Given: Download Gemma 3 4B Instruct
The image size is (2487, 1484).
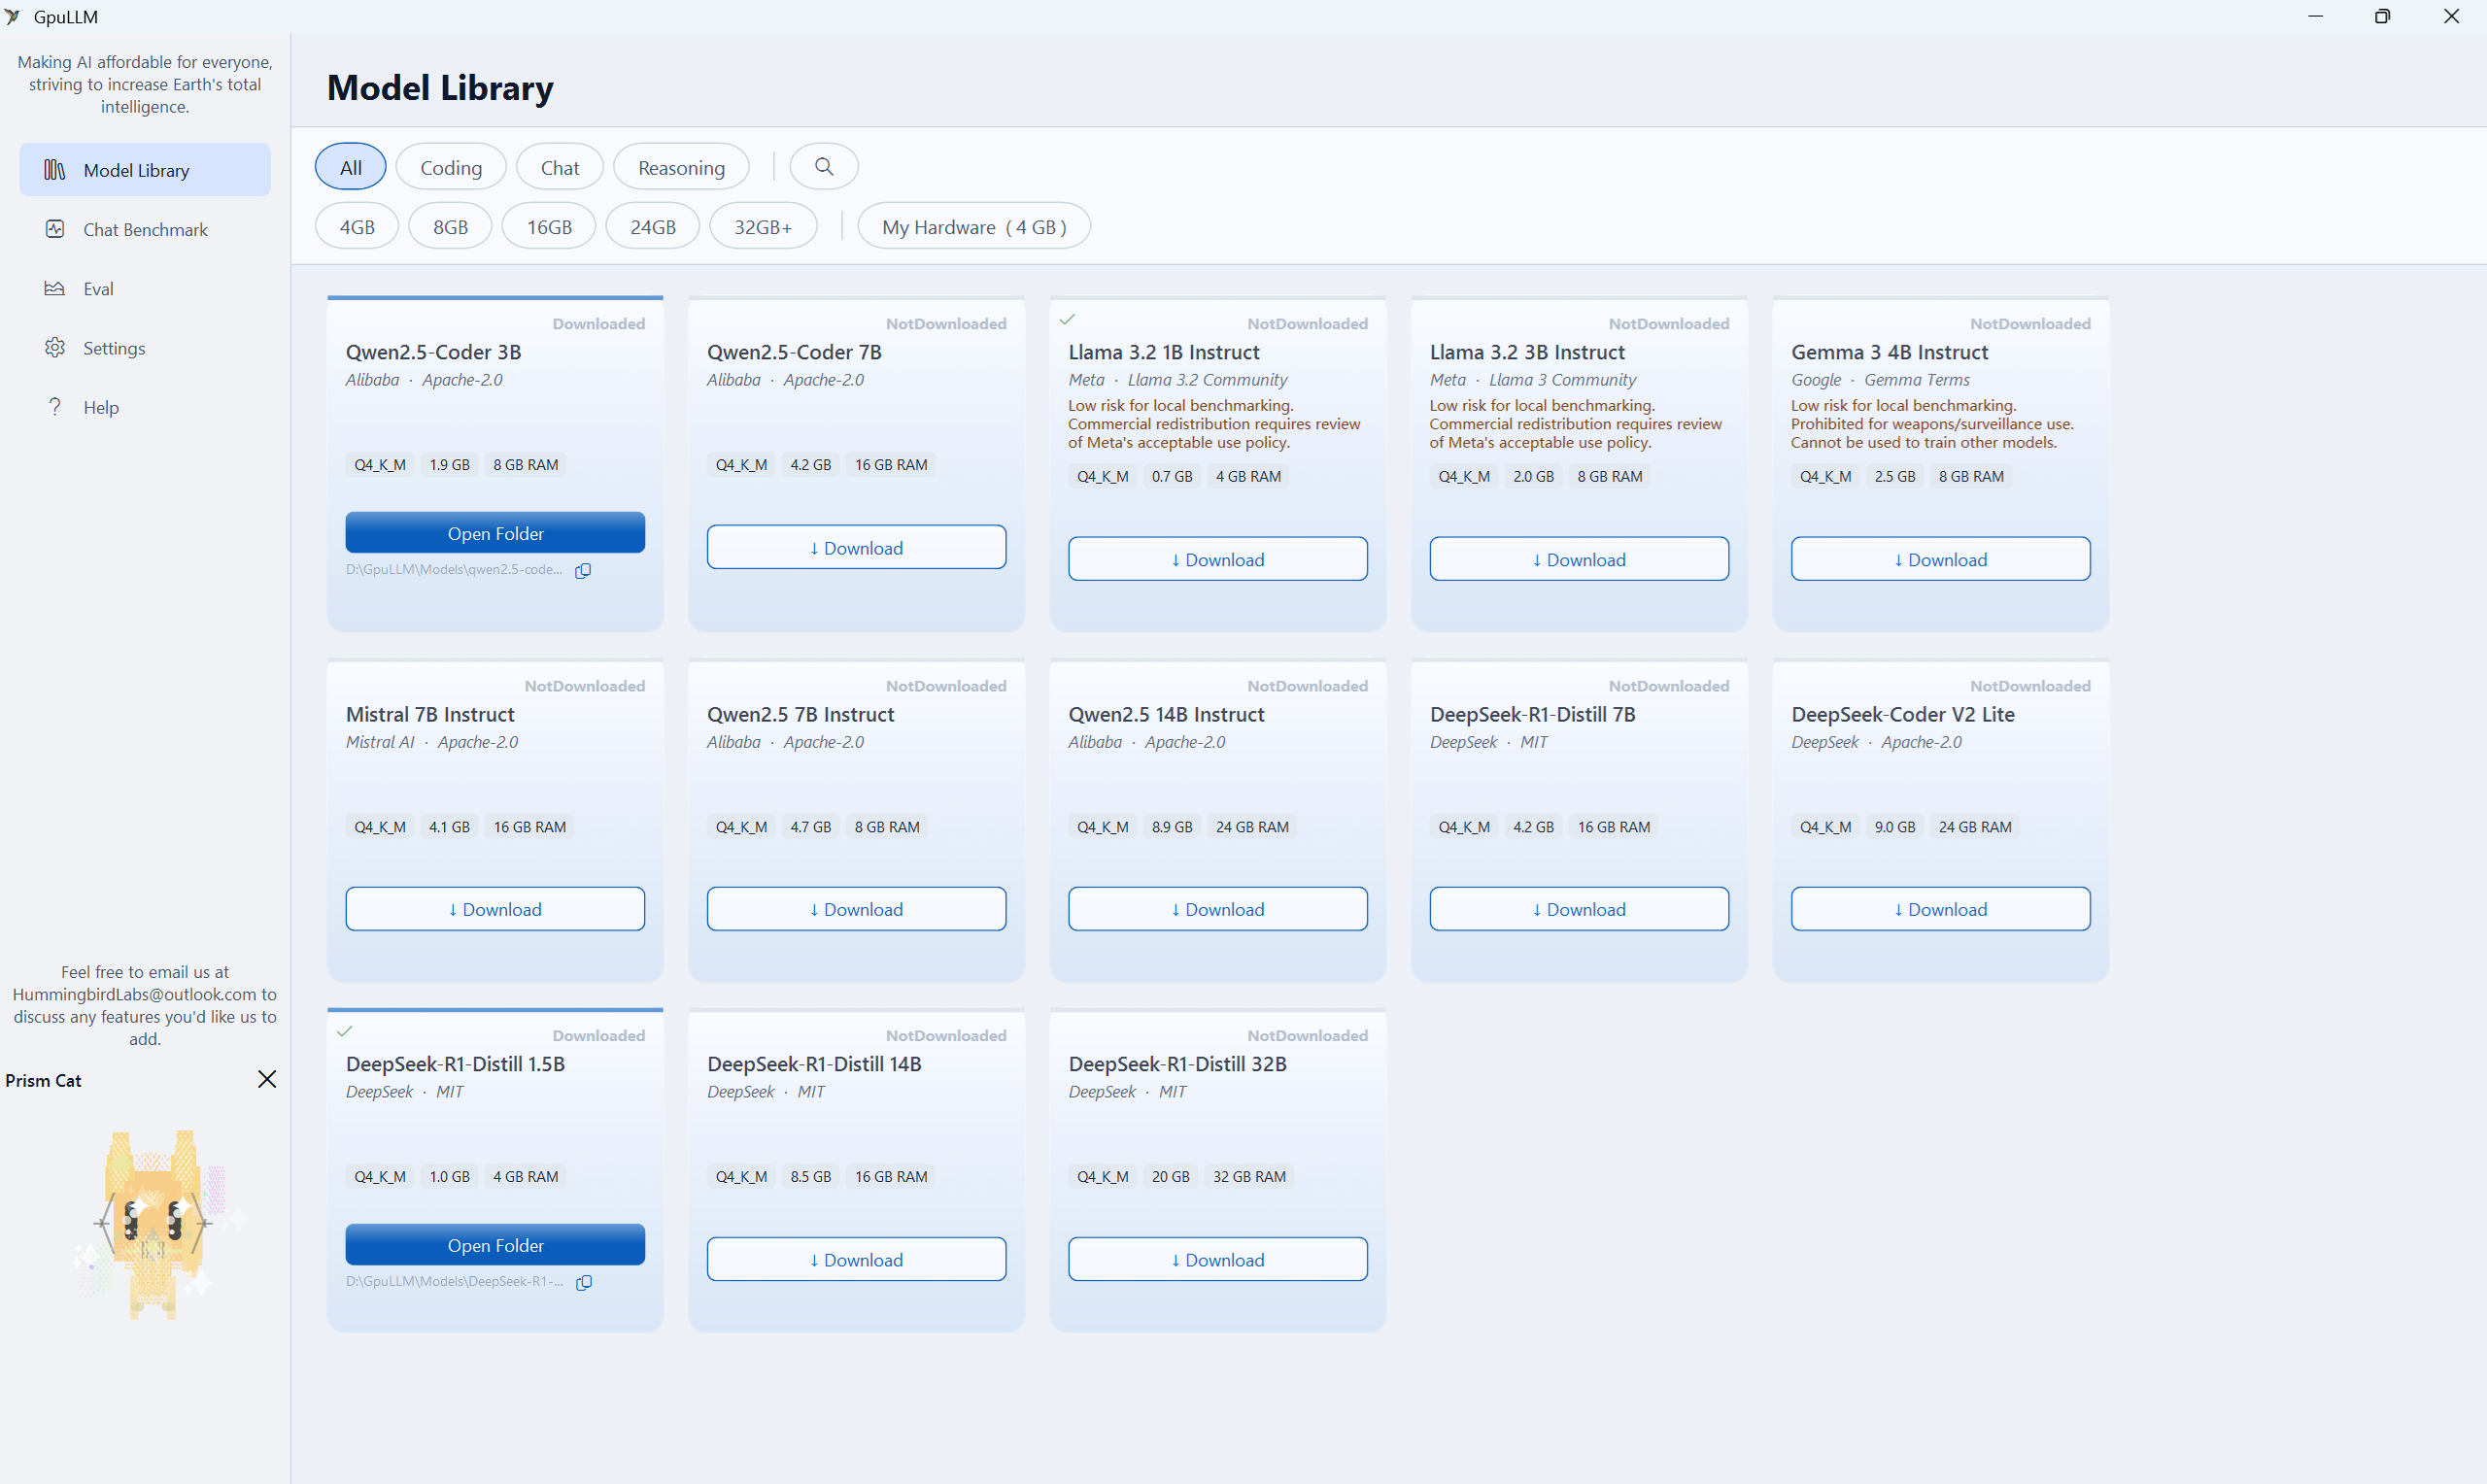Looking at the screenshot, I should coord(1941,559).
